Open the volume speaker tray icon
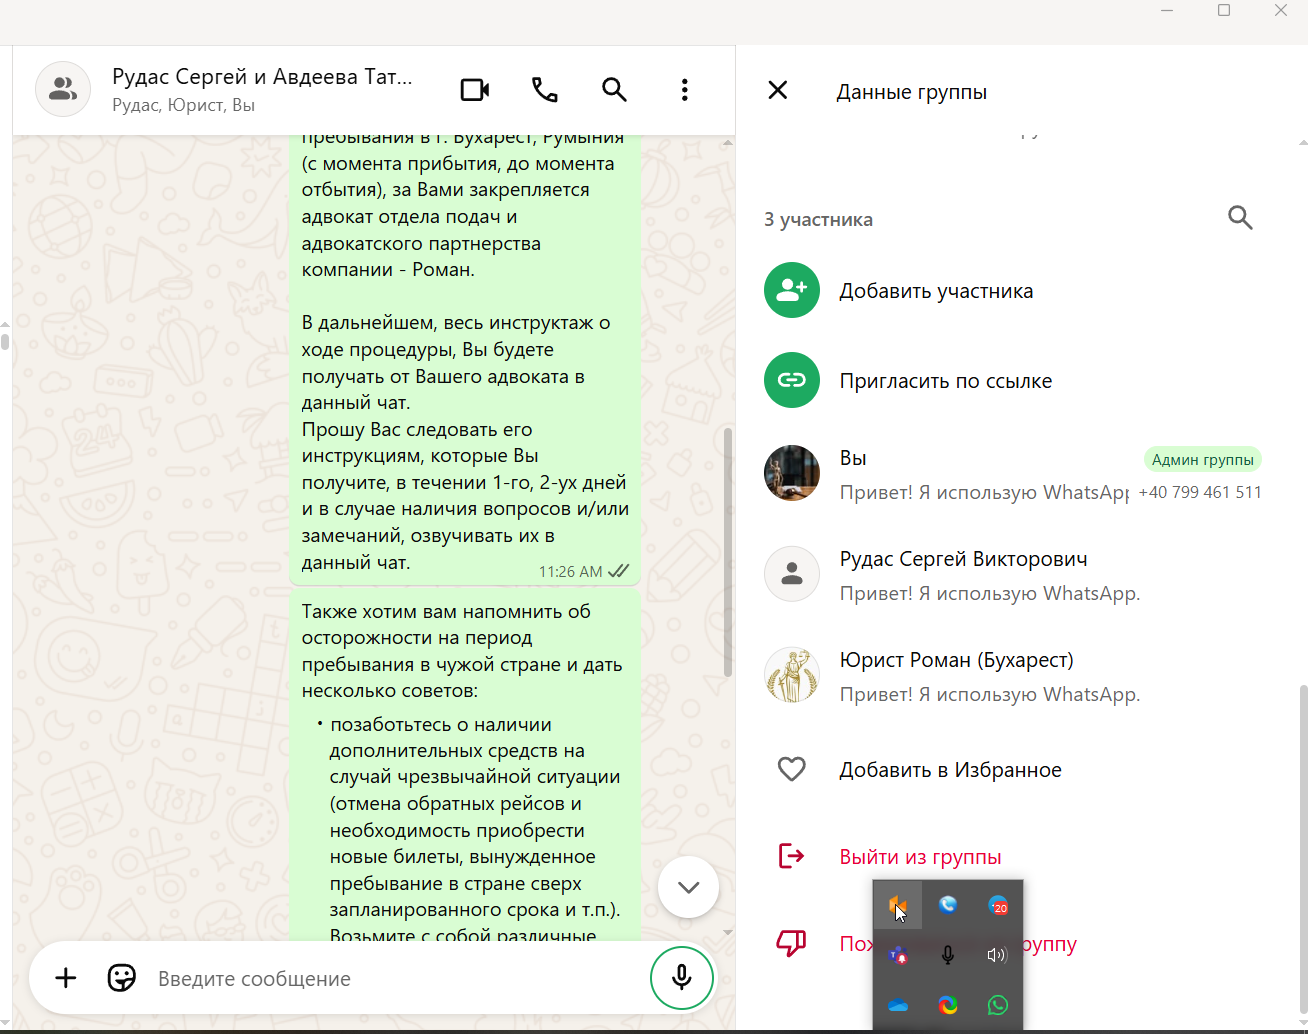The width and height of the screenshot is (1308, 1034). pyautogui.click(x=997, y=955)
